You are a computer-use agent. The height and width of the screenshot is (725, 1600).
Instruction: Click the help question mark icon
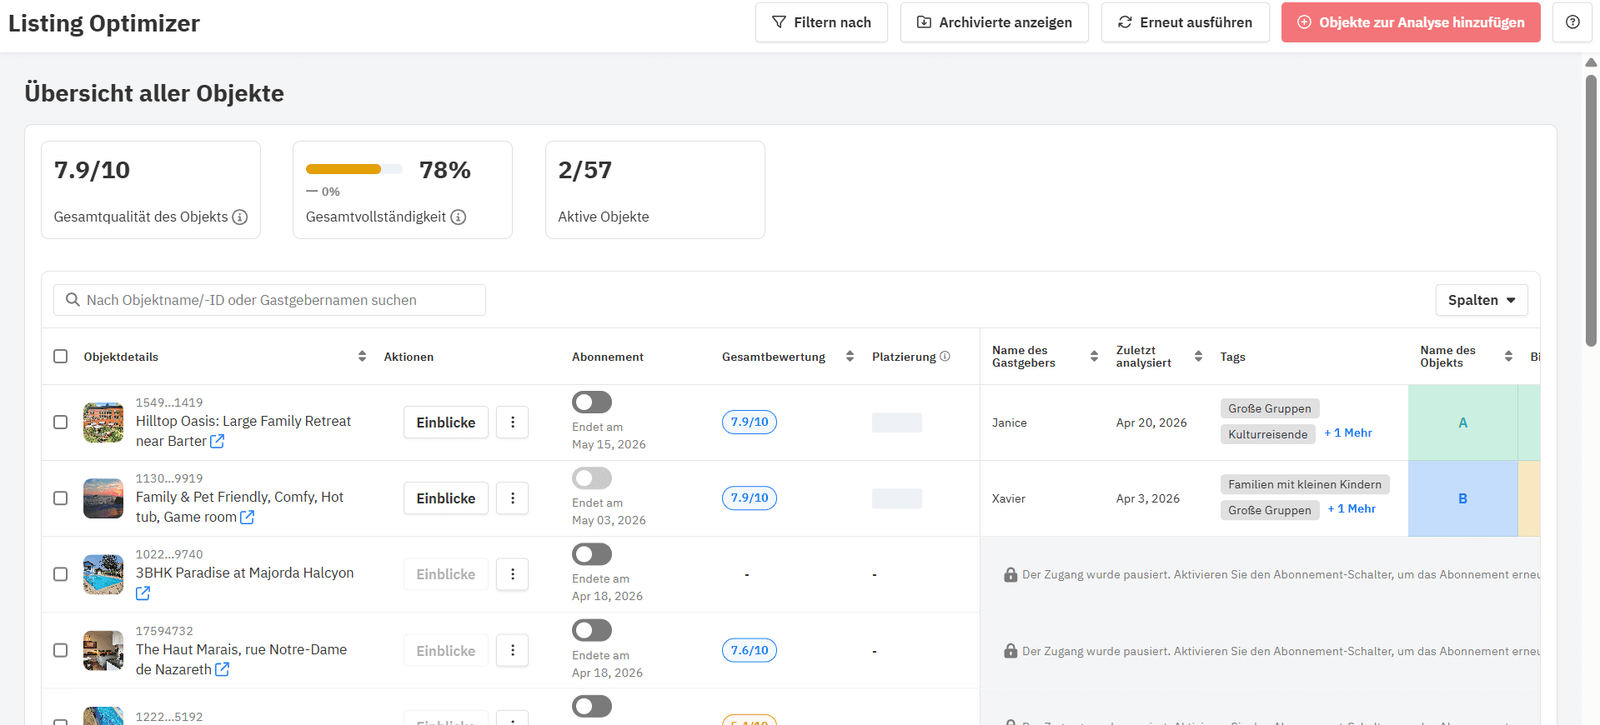pos(1572,22)
